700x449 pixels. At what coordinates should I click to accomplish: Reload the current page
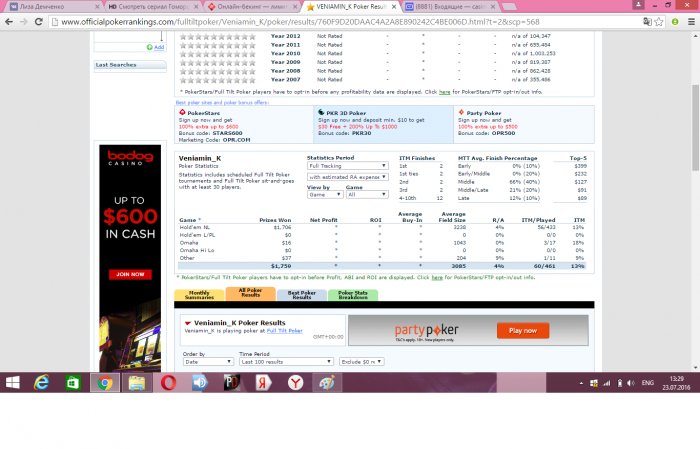coord(38,21)
